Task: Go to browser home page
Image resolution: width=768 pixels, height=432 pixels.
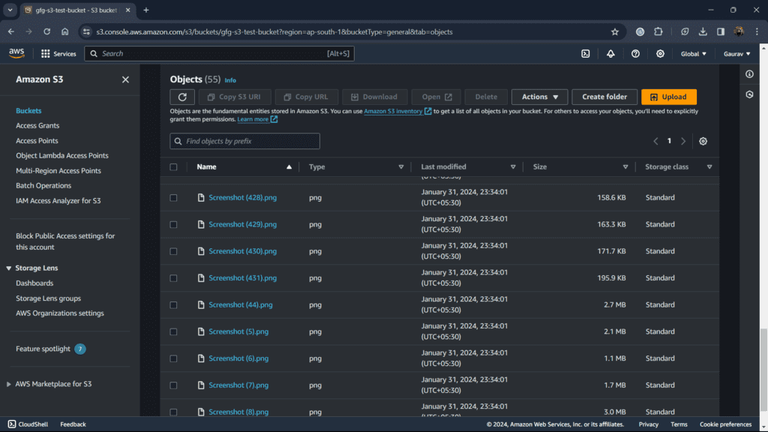Action: click(x=65, y=32)
